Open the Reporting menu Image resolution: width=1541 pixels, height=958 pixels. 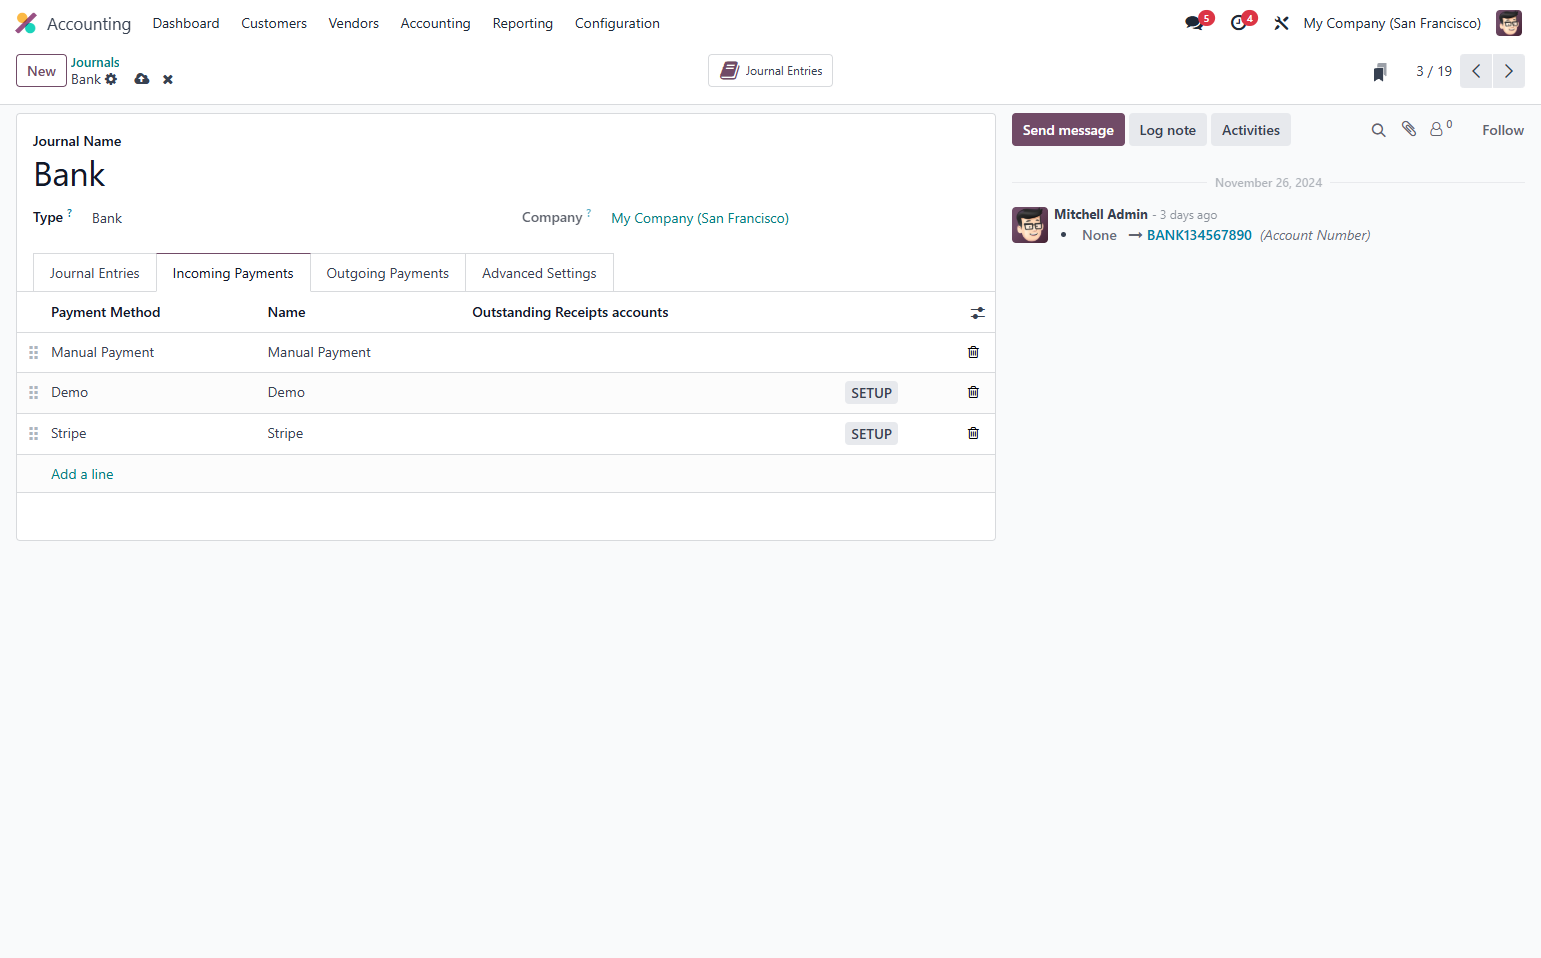(522, 23)
